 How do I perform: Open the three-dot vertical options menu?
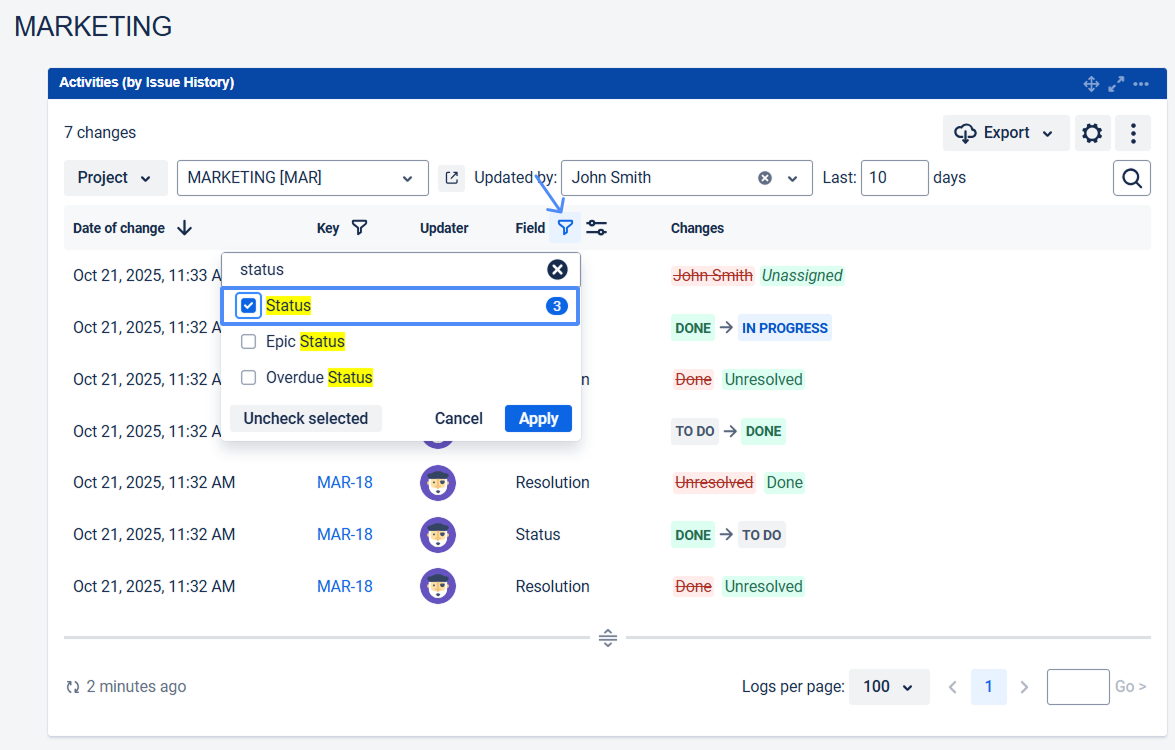[x=1133, y=133]
